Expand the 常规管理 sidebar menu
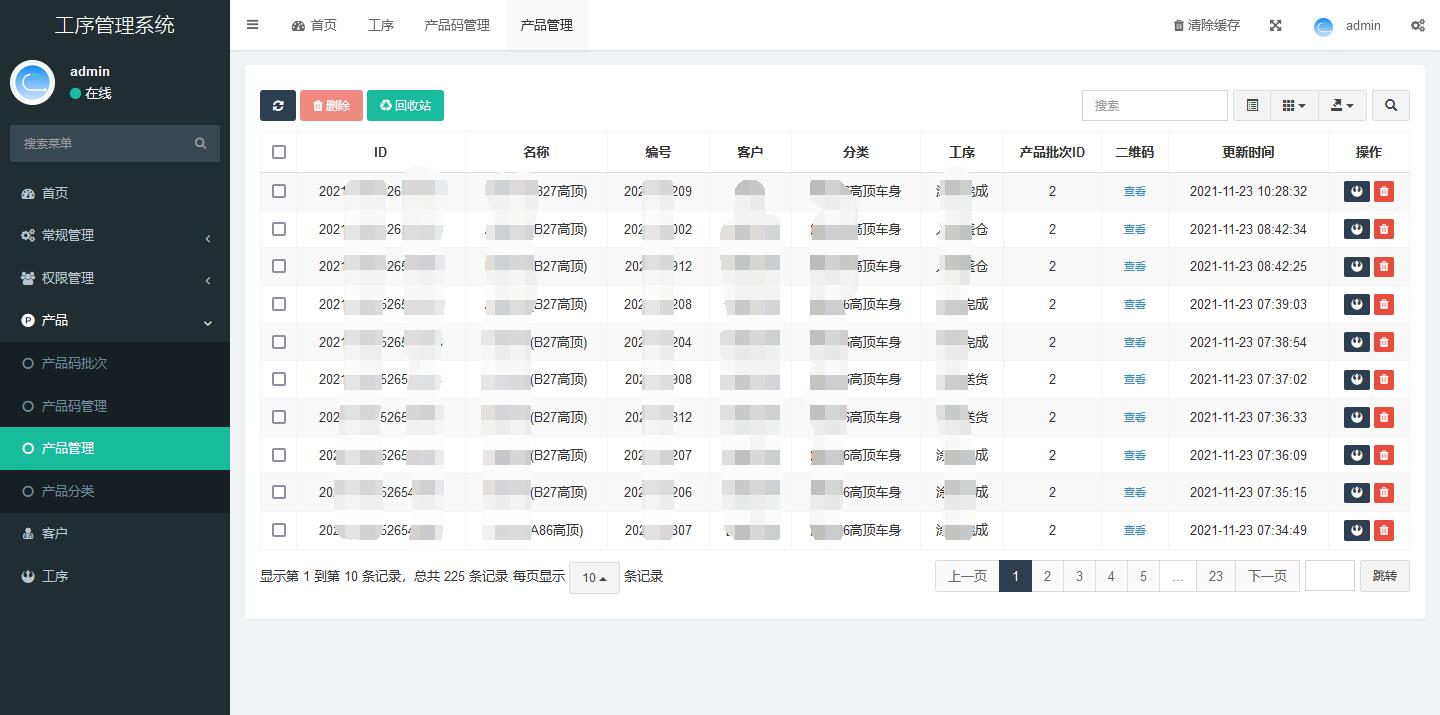The image size is (1440, 715). 115,235
